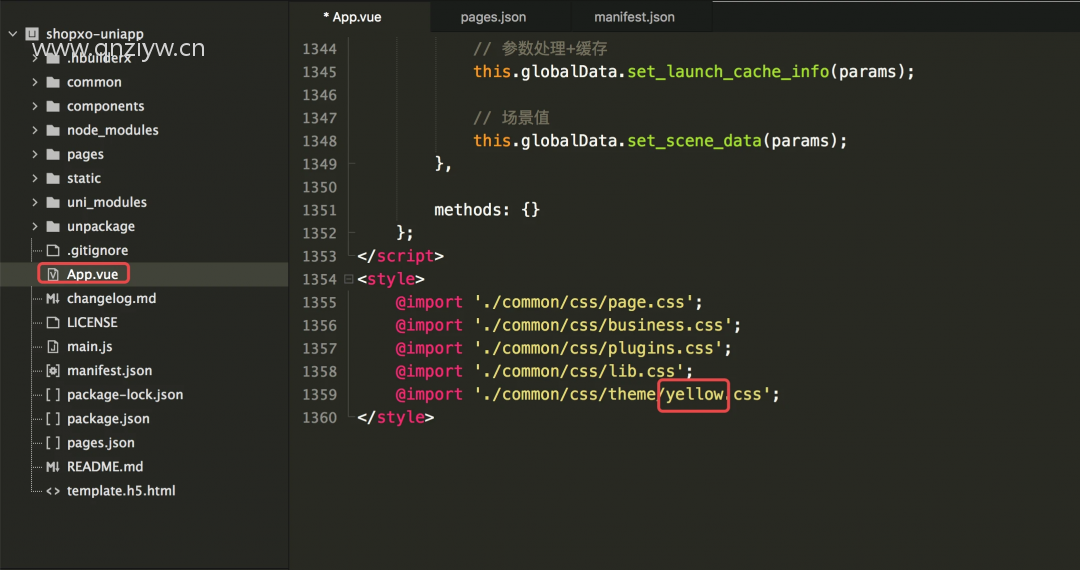Expand the unpackage folder chevron

pyautogui.click(x=34, y=226)
